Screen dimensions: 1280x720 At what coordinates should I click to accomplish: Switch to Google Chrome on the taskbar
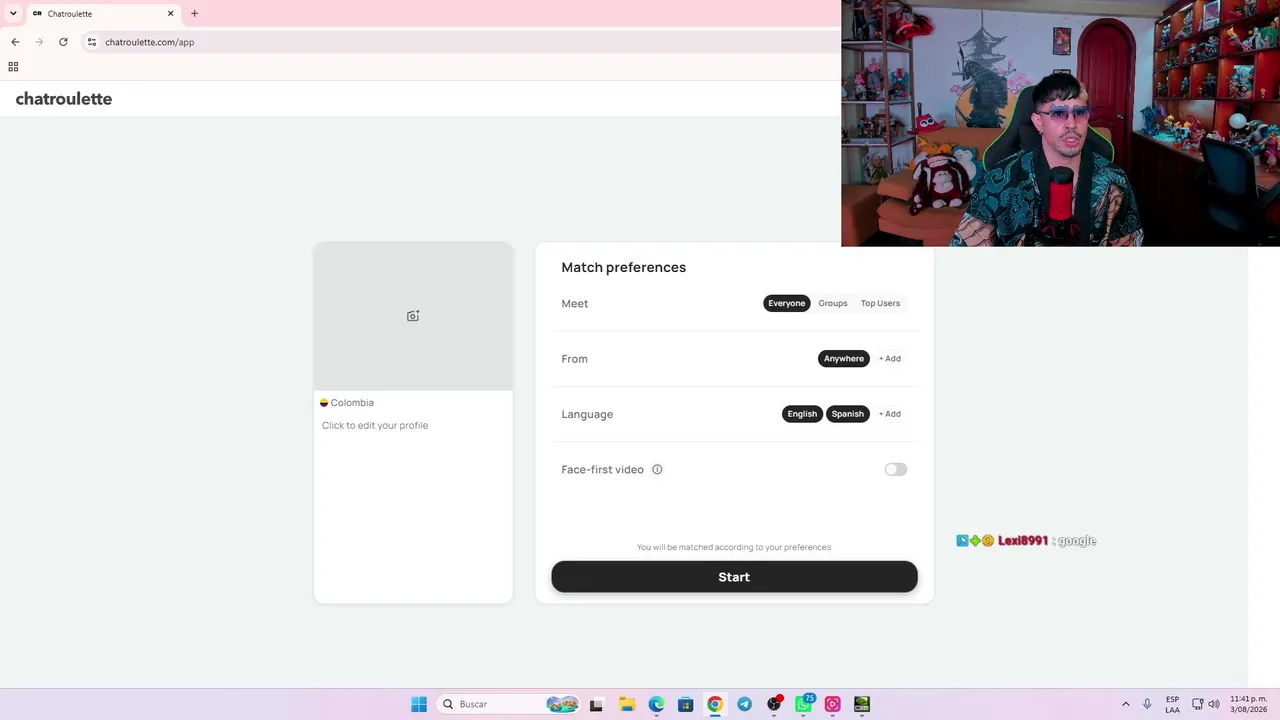tap(715, 704)
